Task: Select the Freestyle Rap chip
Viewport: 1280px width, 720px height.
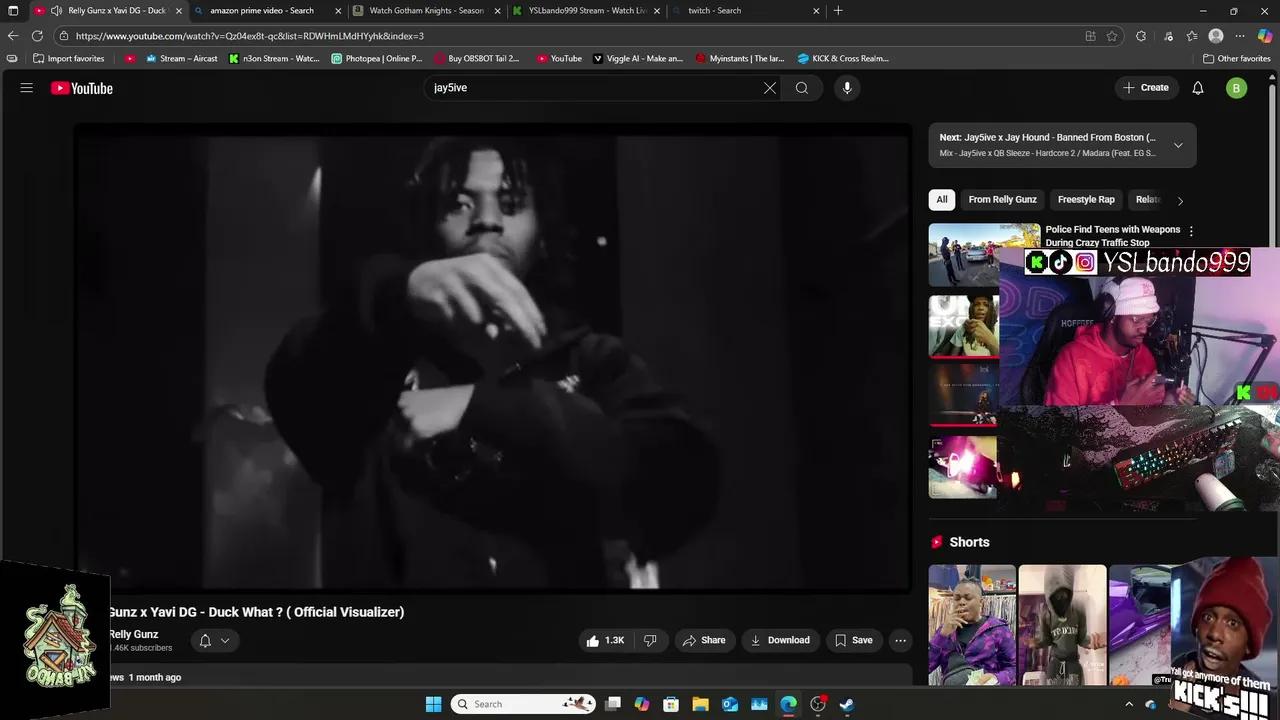Action: click(x=1086, y=199)
